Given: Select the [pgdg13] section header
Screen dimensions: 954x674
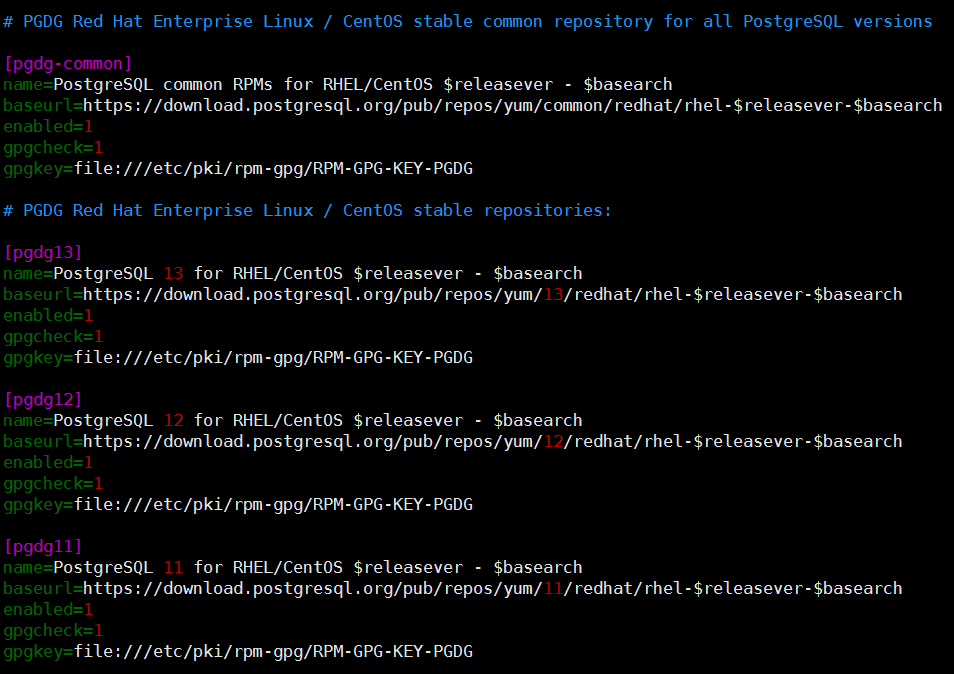Looking at the screenshot, I should (43, 252).
